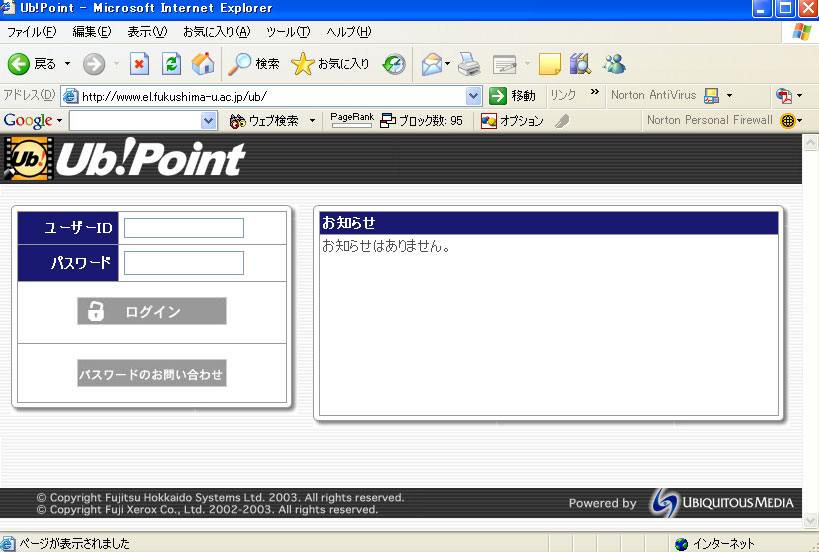Image resolution: width=819 pixels, height=552 pixels.
Task: Click the 'お知らせはありません。' notice text
Action: pos(387,246)
